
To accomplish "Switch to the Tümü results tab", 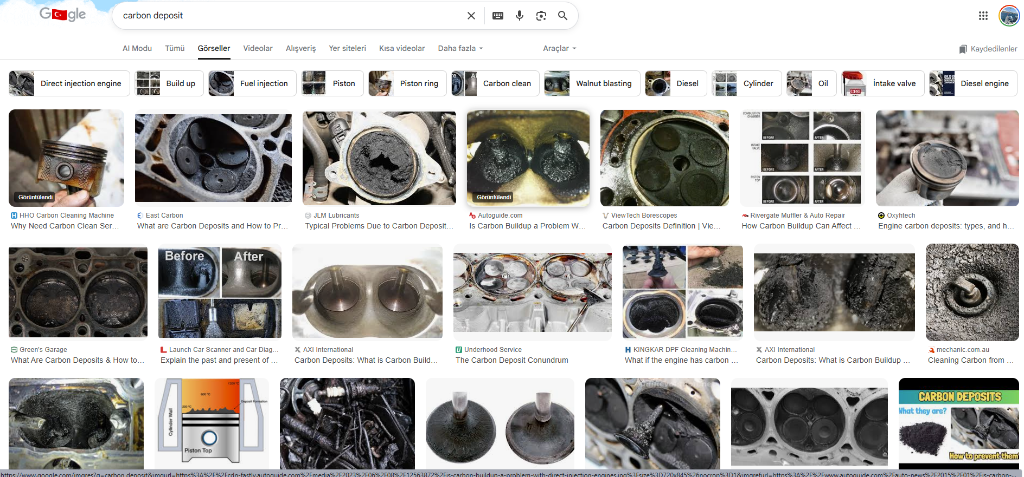I will [x=174, y=48].
